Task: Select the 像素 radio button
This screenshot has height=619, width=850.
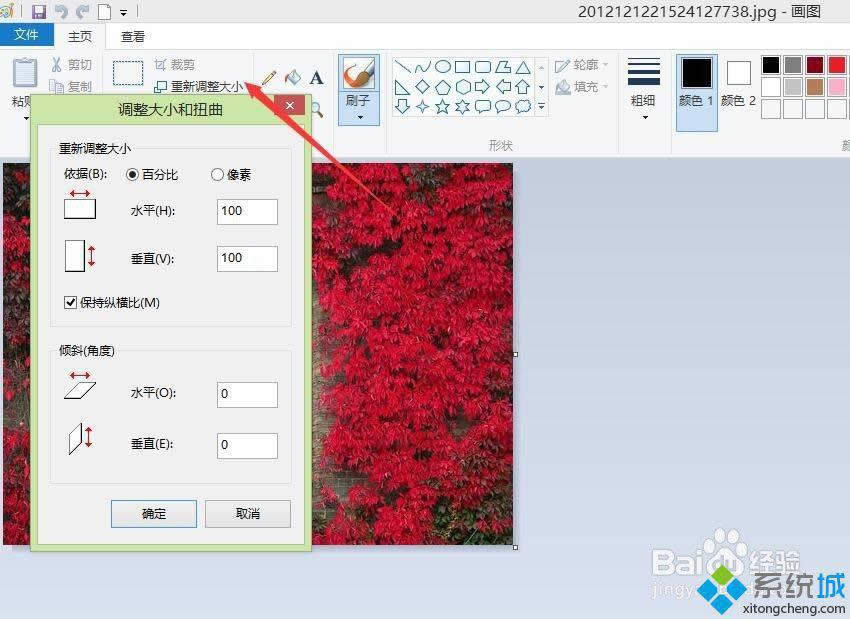Action: [x=217, y=174]
